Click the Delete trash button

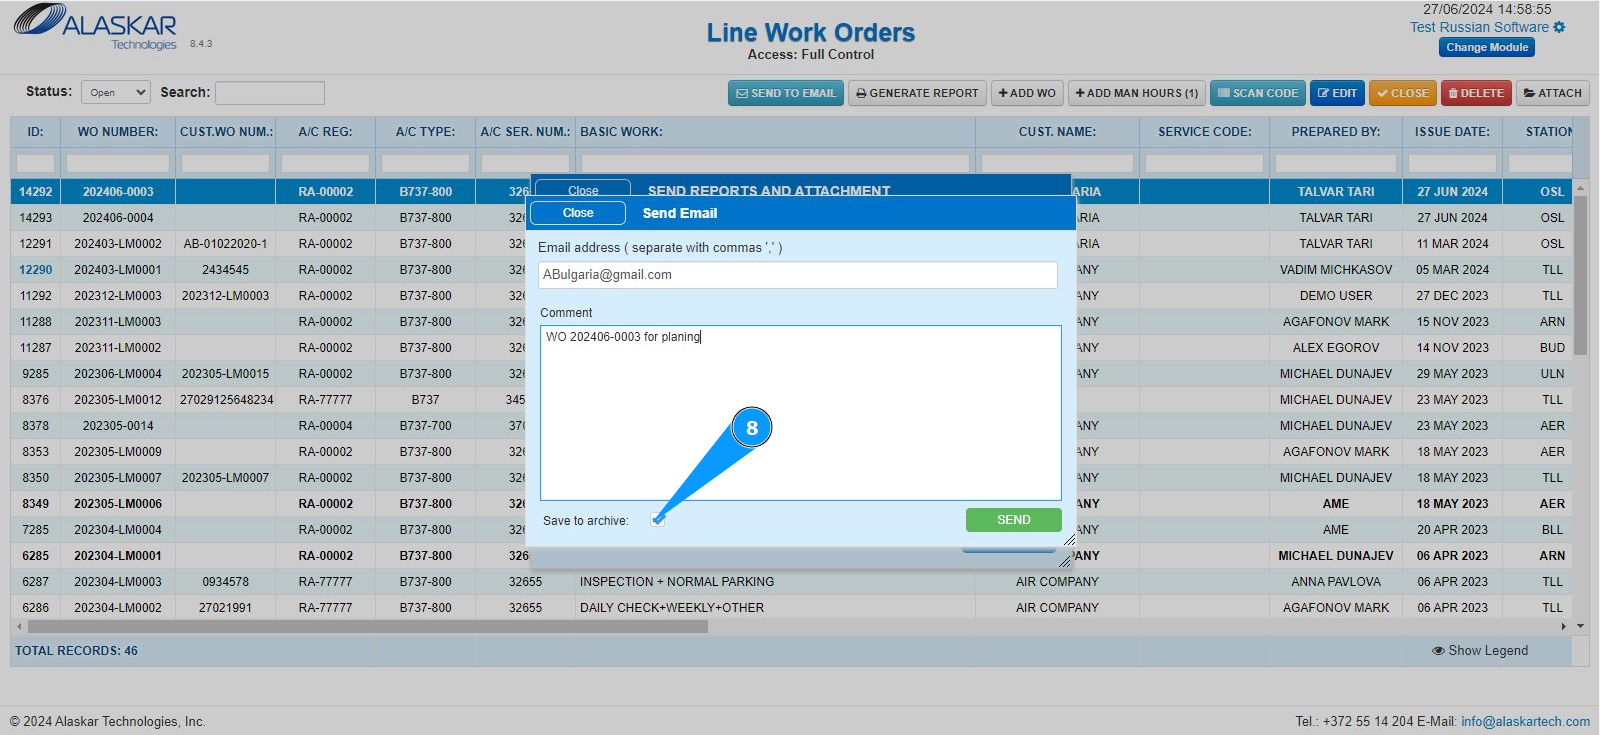pyautogui.click(x=1476, y=93)
